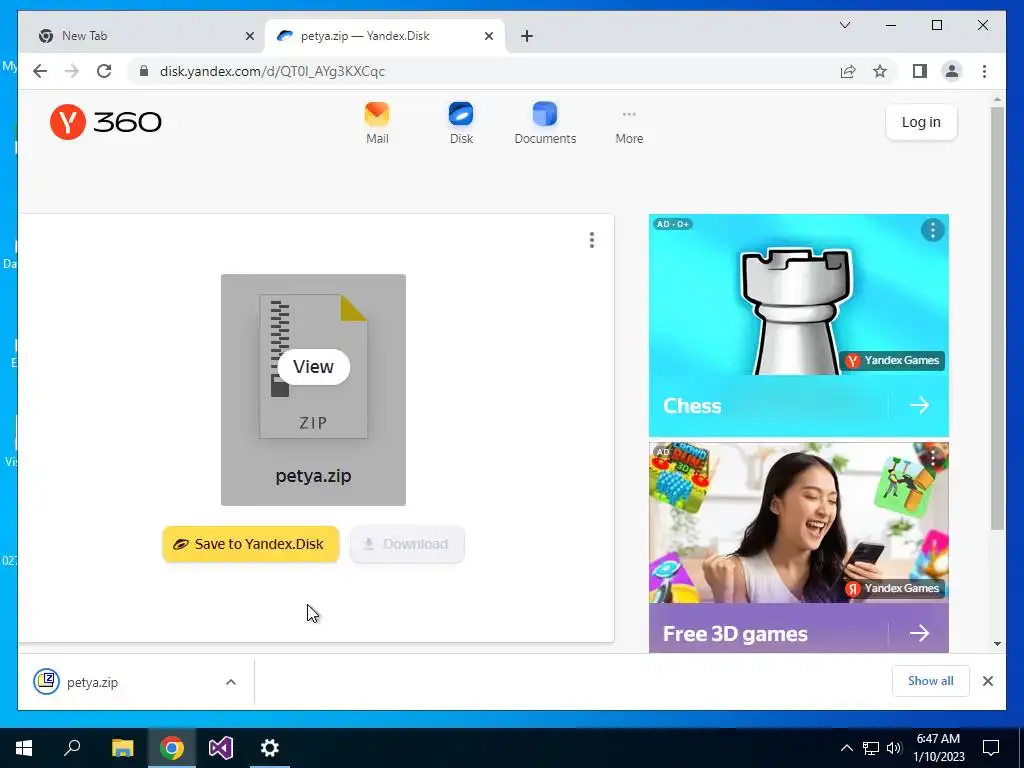Click the Chess game ad image
The image size is (1024, 768).
(x=798, y=295)
